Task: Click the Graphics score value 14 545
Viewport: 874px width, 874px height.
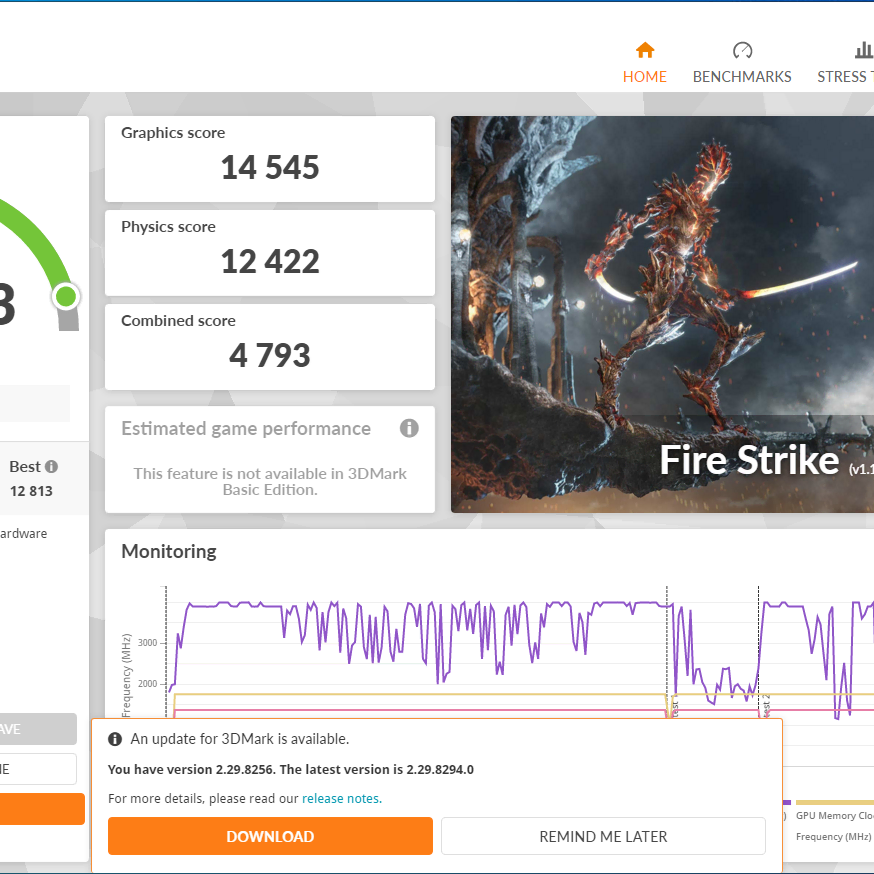Action: pyautogui.click(x=270, y=167)
